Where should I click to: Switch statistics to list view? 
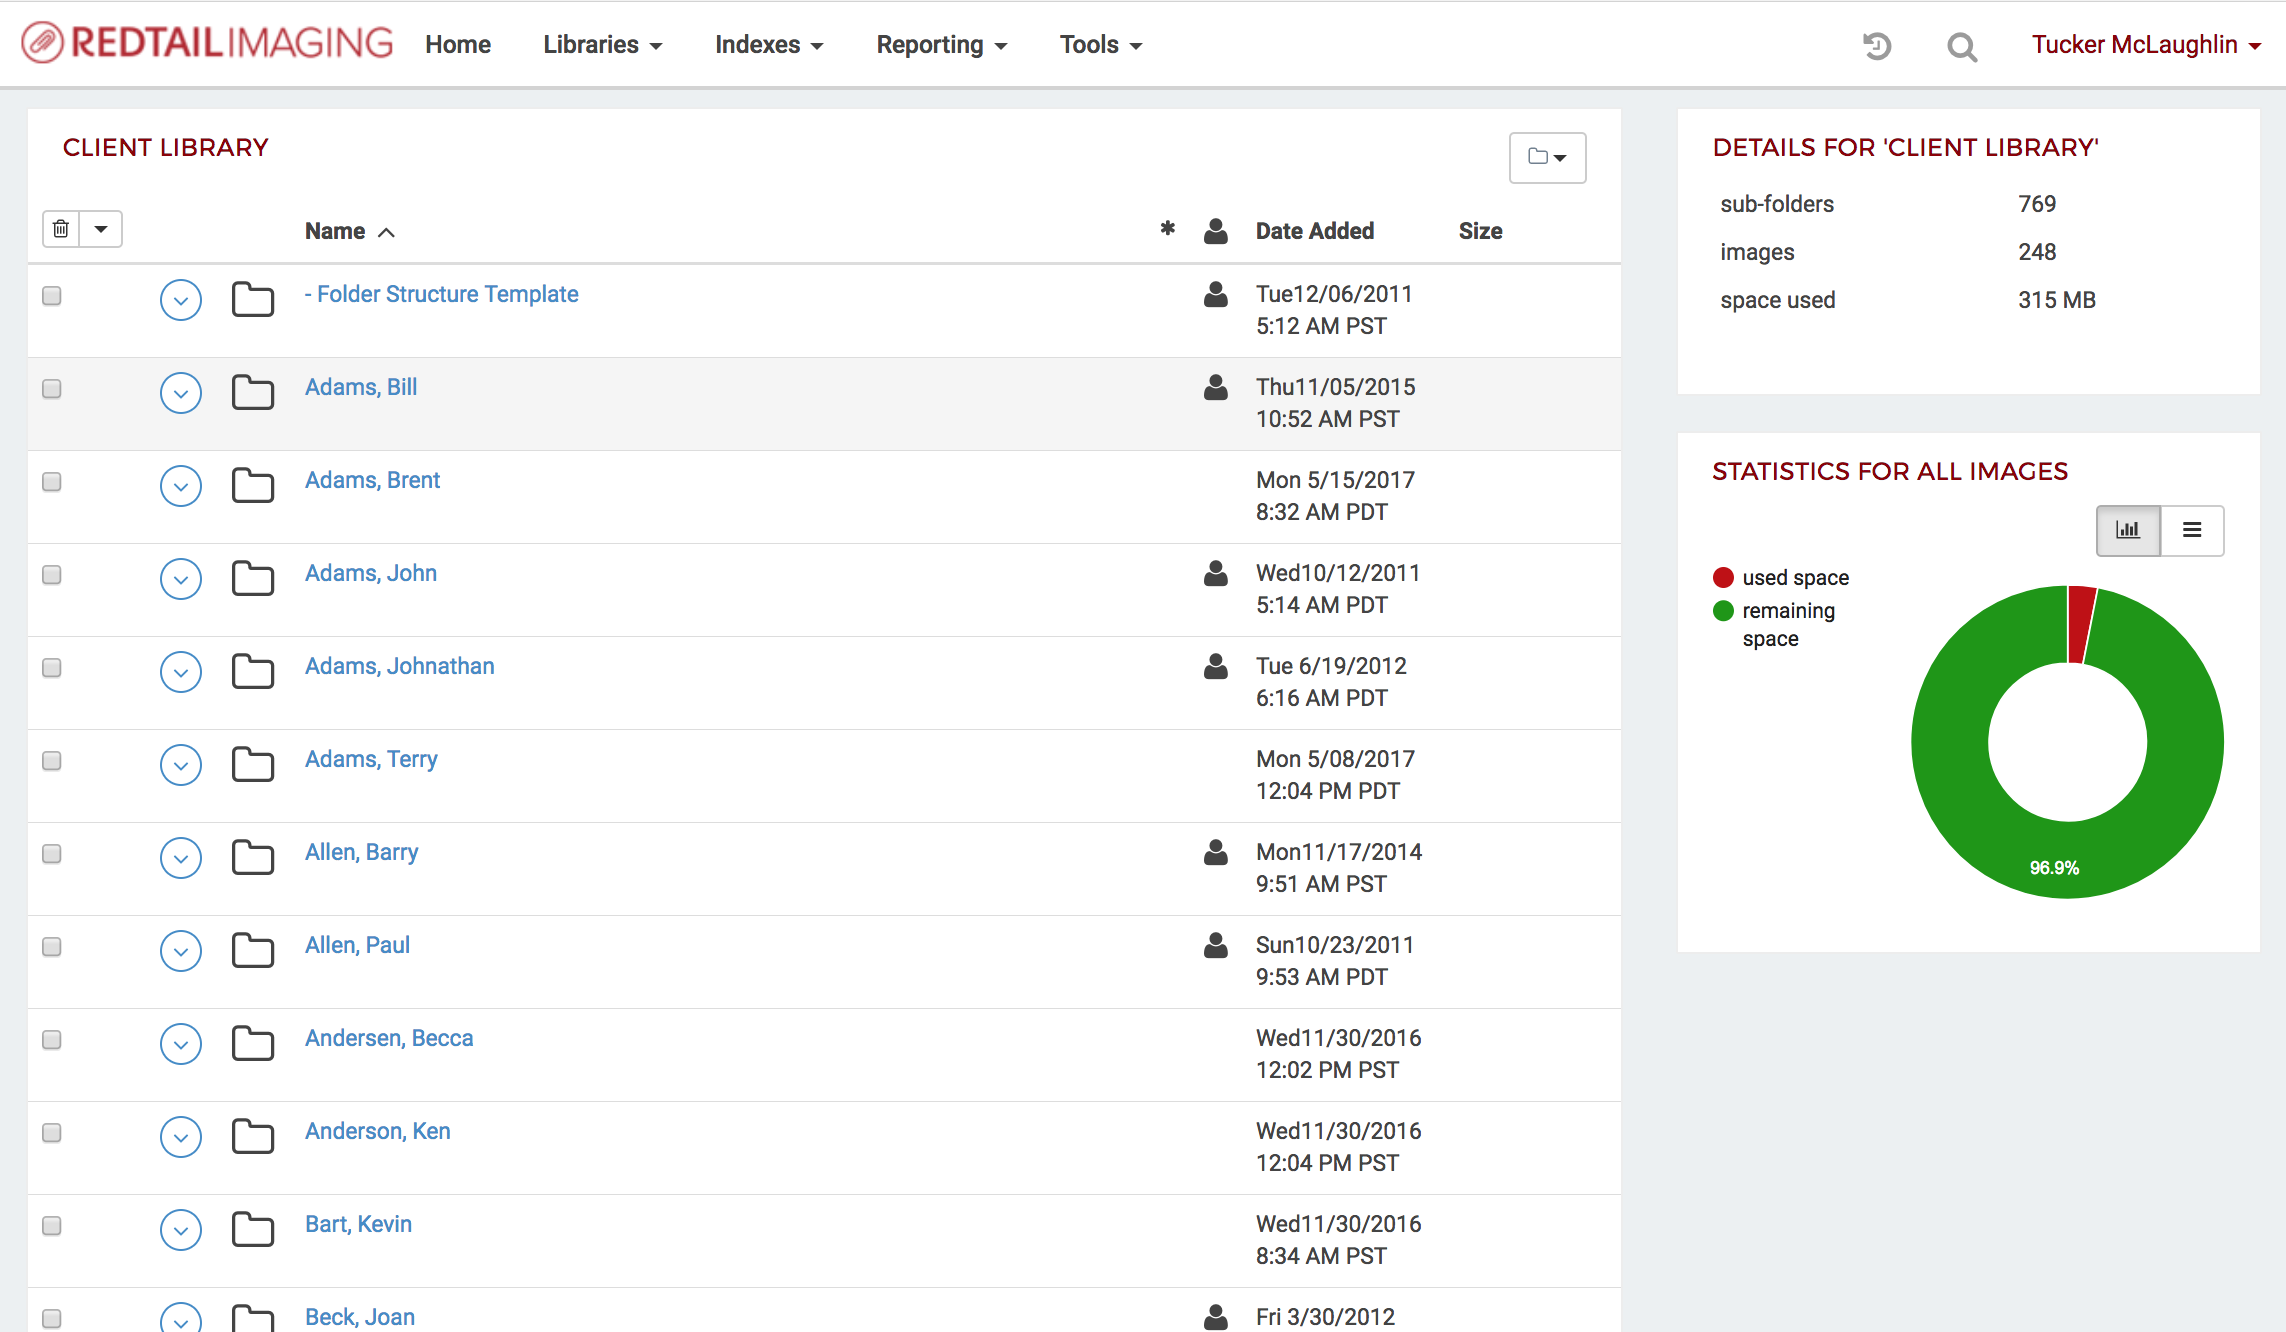click(2192, 530)
